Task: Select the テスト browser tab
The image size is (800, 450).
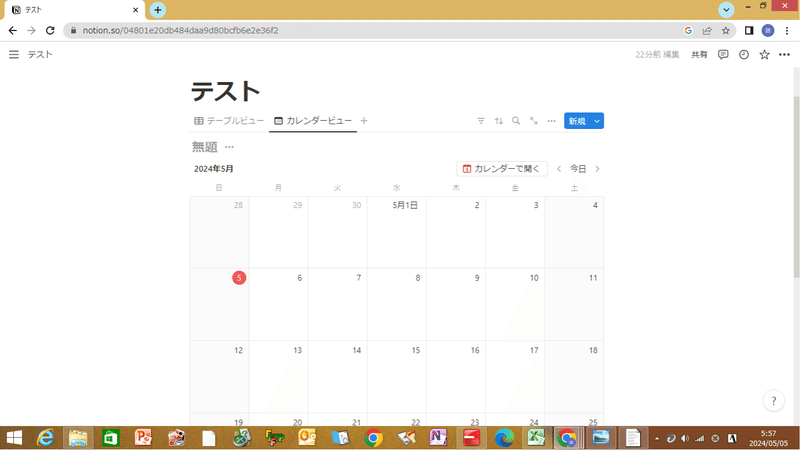Action: (74, 10)
